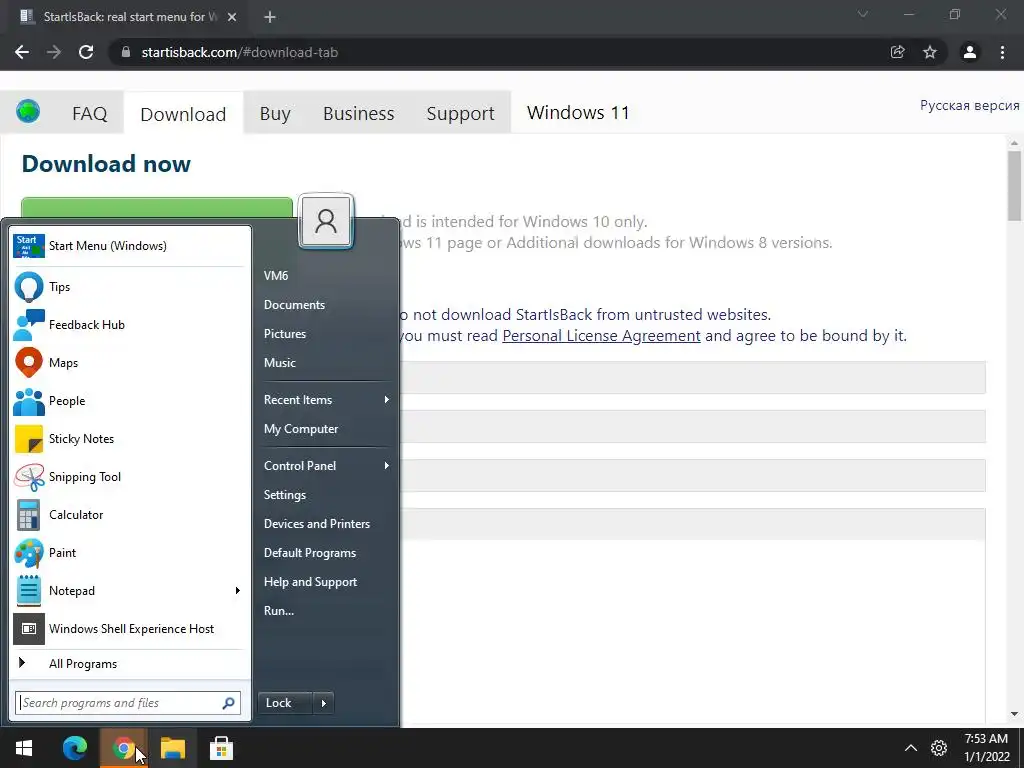Viewport: 1024px width, 768px height.
Task: Click the Lock button
Action: click(x=285, y=703)
